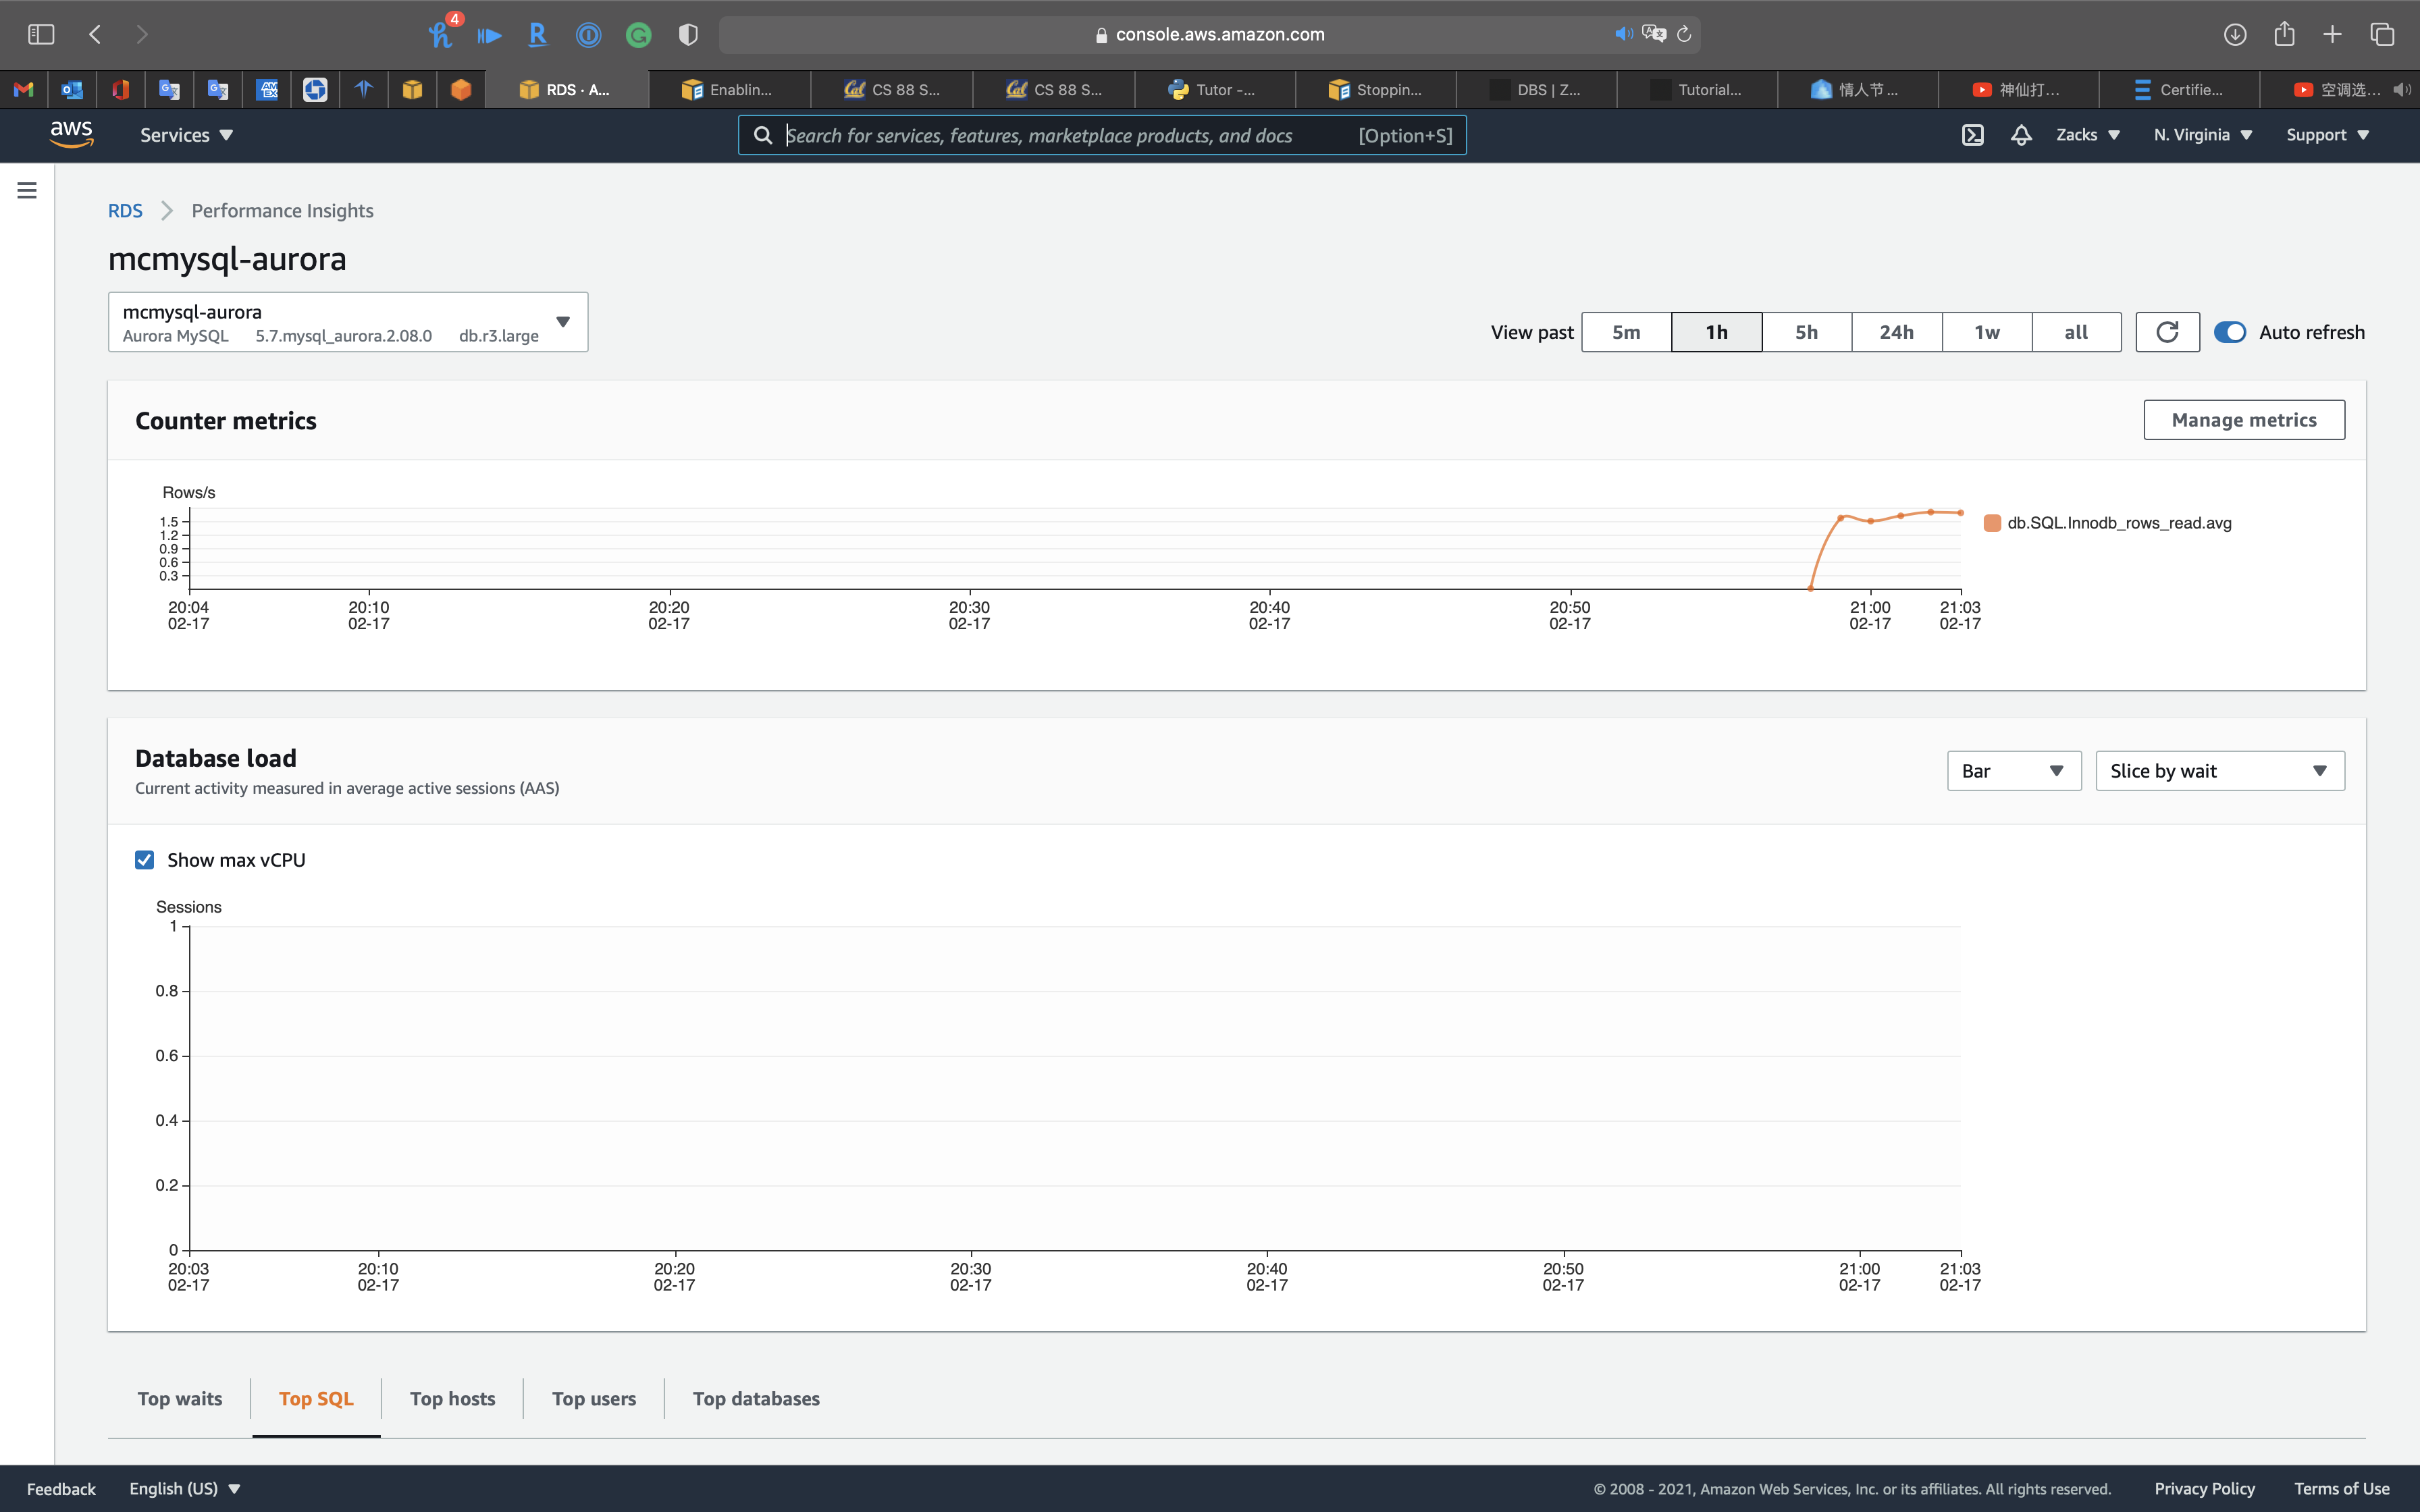Click the Safari sidebar toggle icon
The image size is (2420, 1512).
pos(41,35)
